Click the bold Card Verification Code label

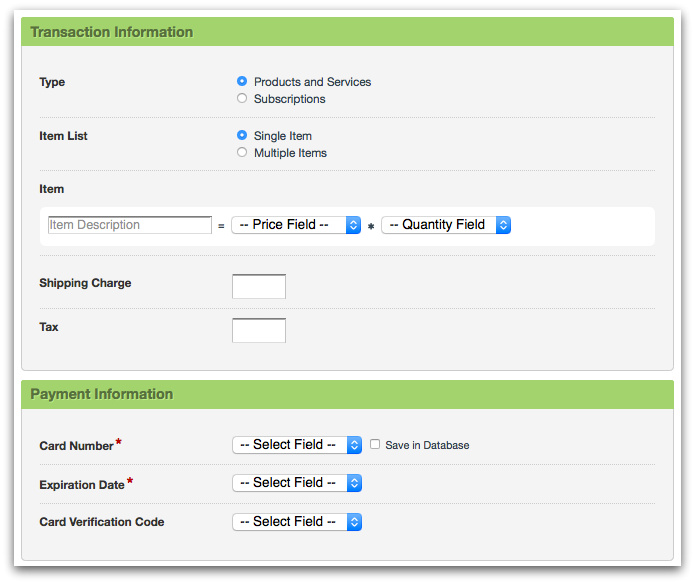102,522
